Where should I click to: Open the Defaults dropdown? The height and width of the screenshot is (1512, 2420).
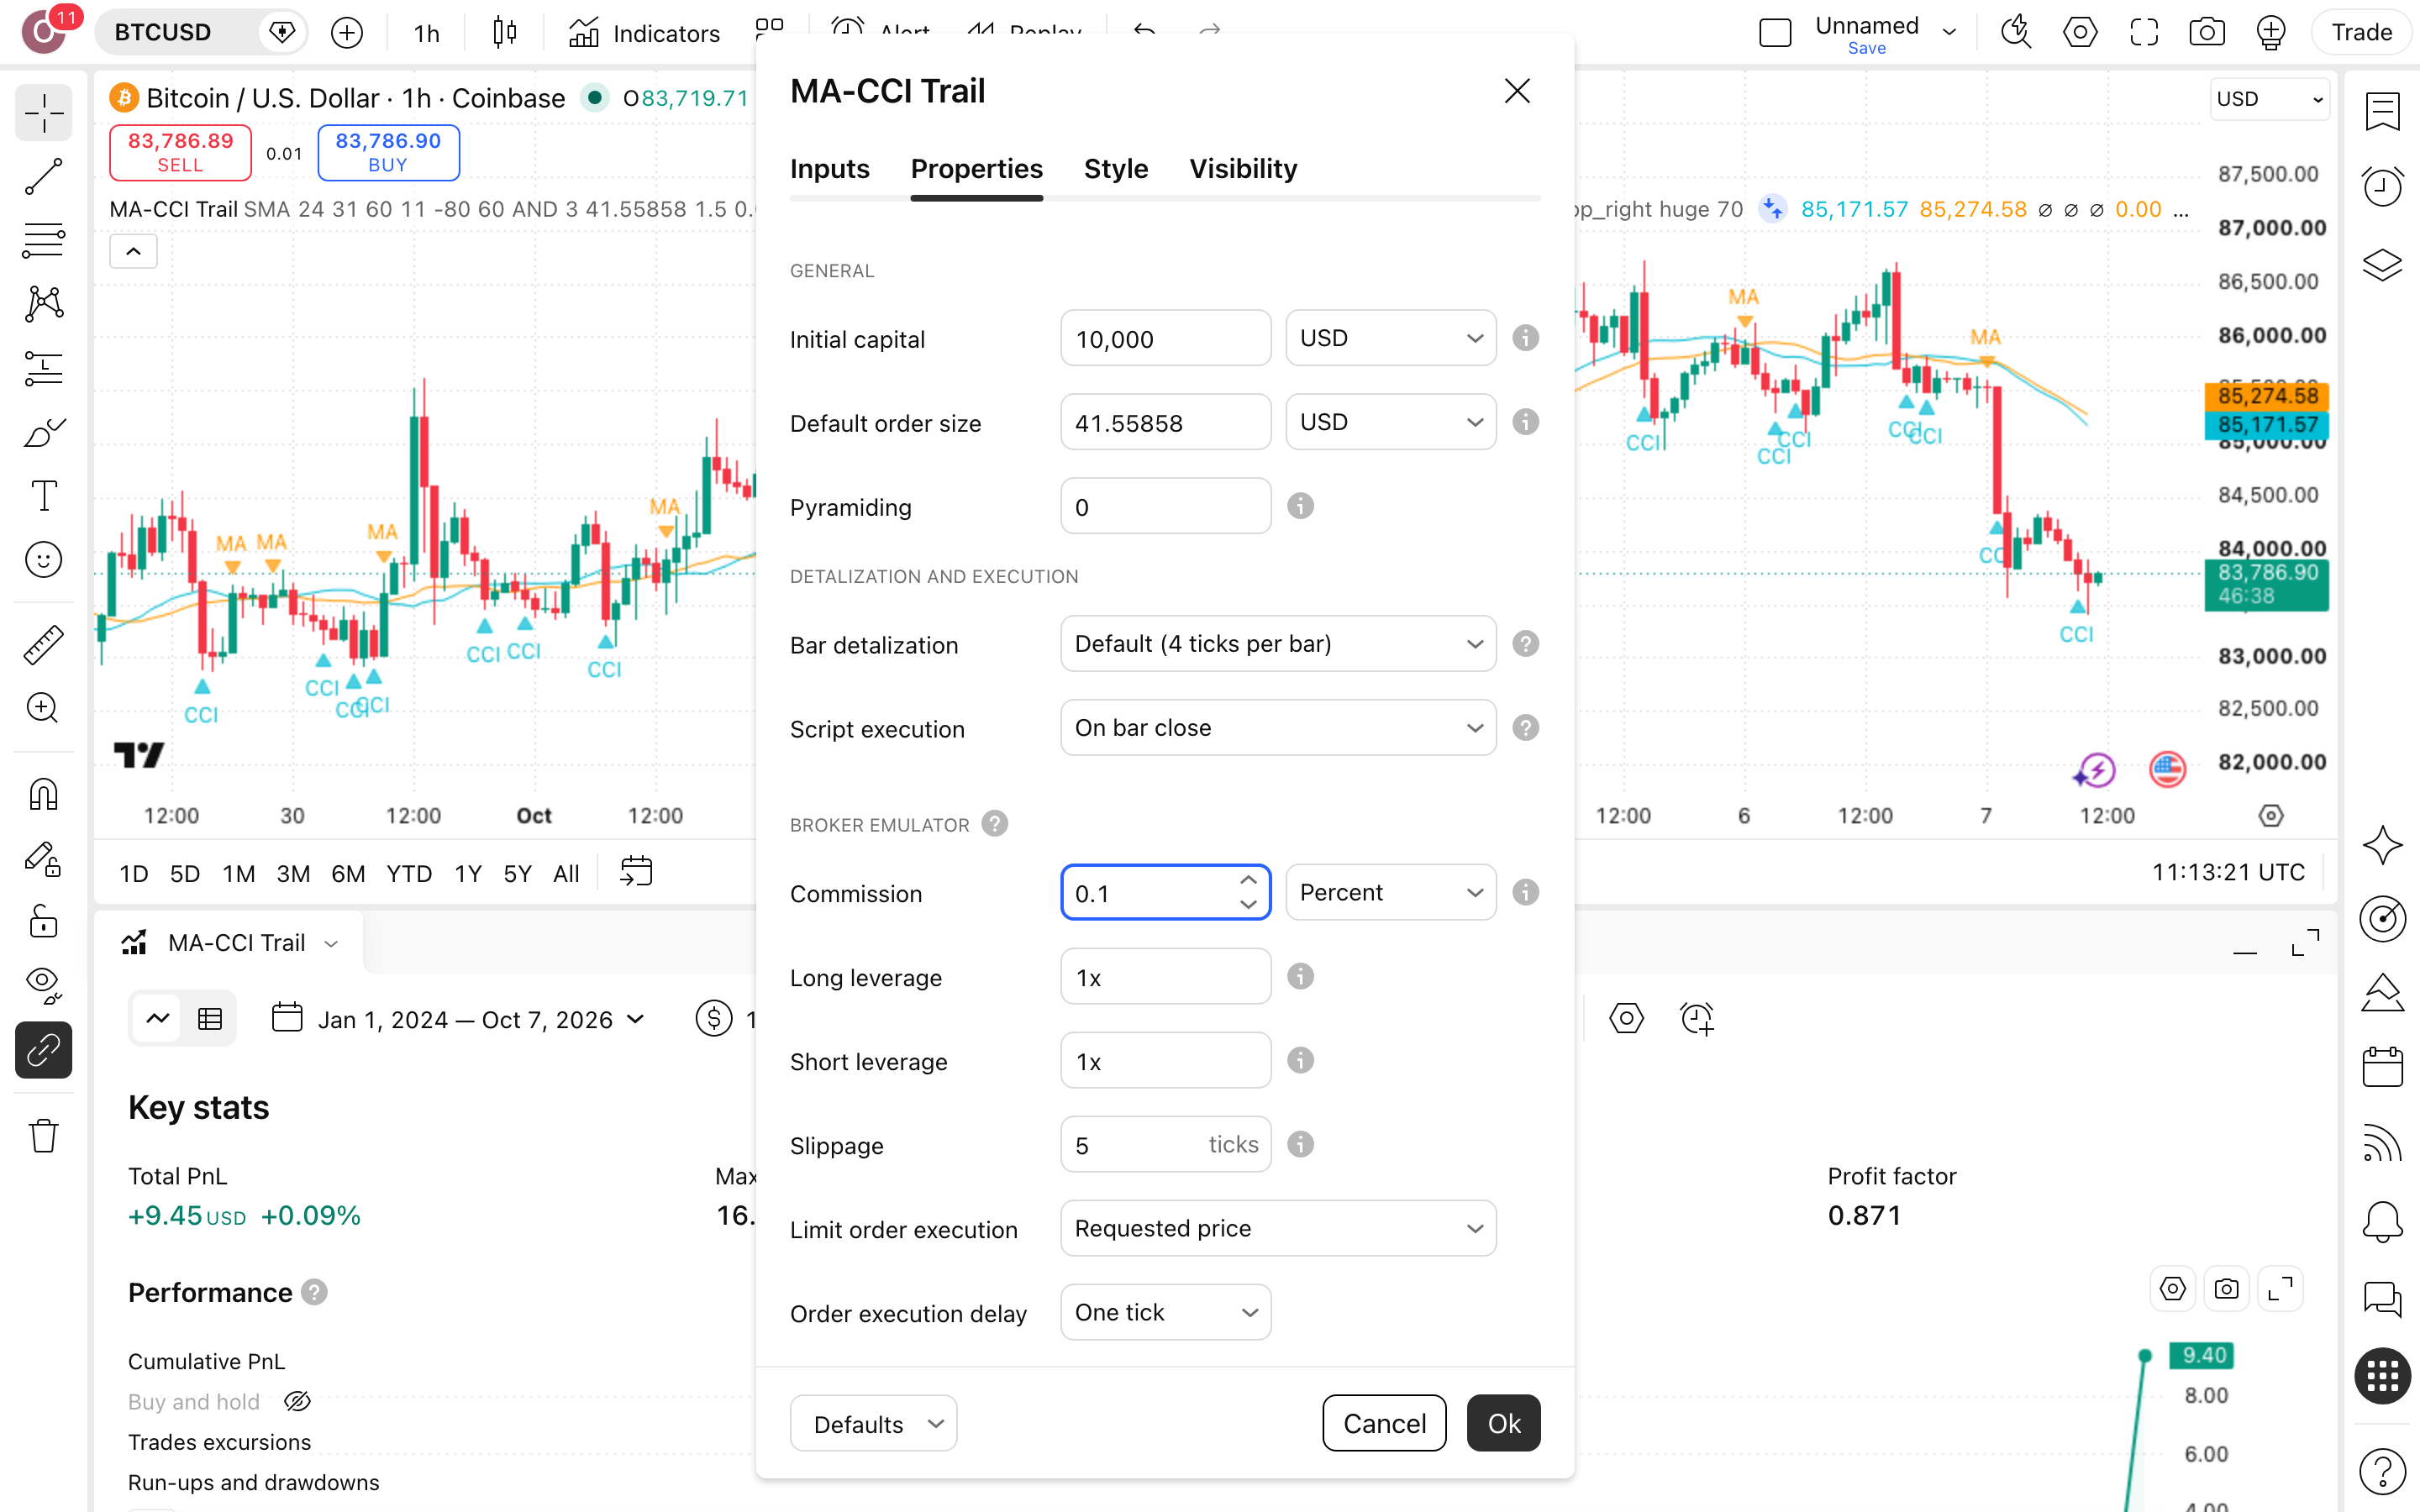click(873, 1423)
